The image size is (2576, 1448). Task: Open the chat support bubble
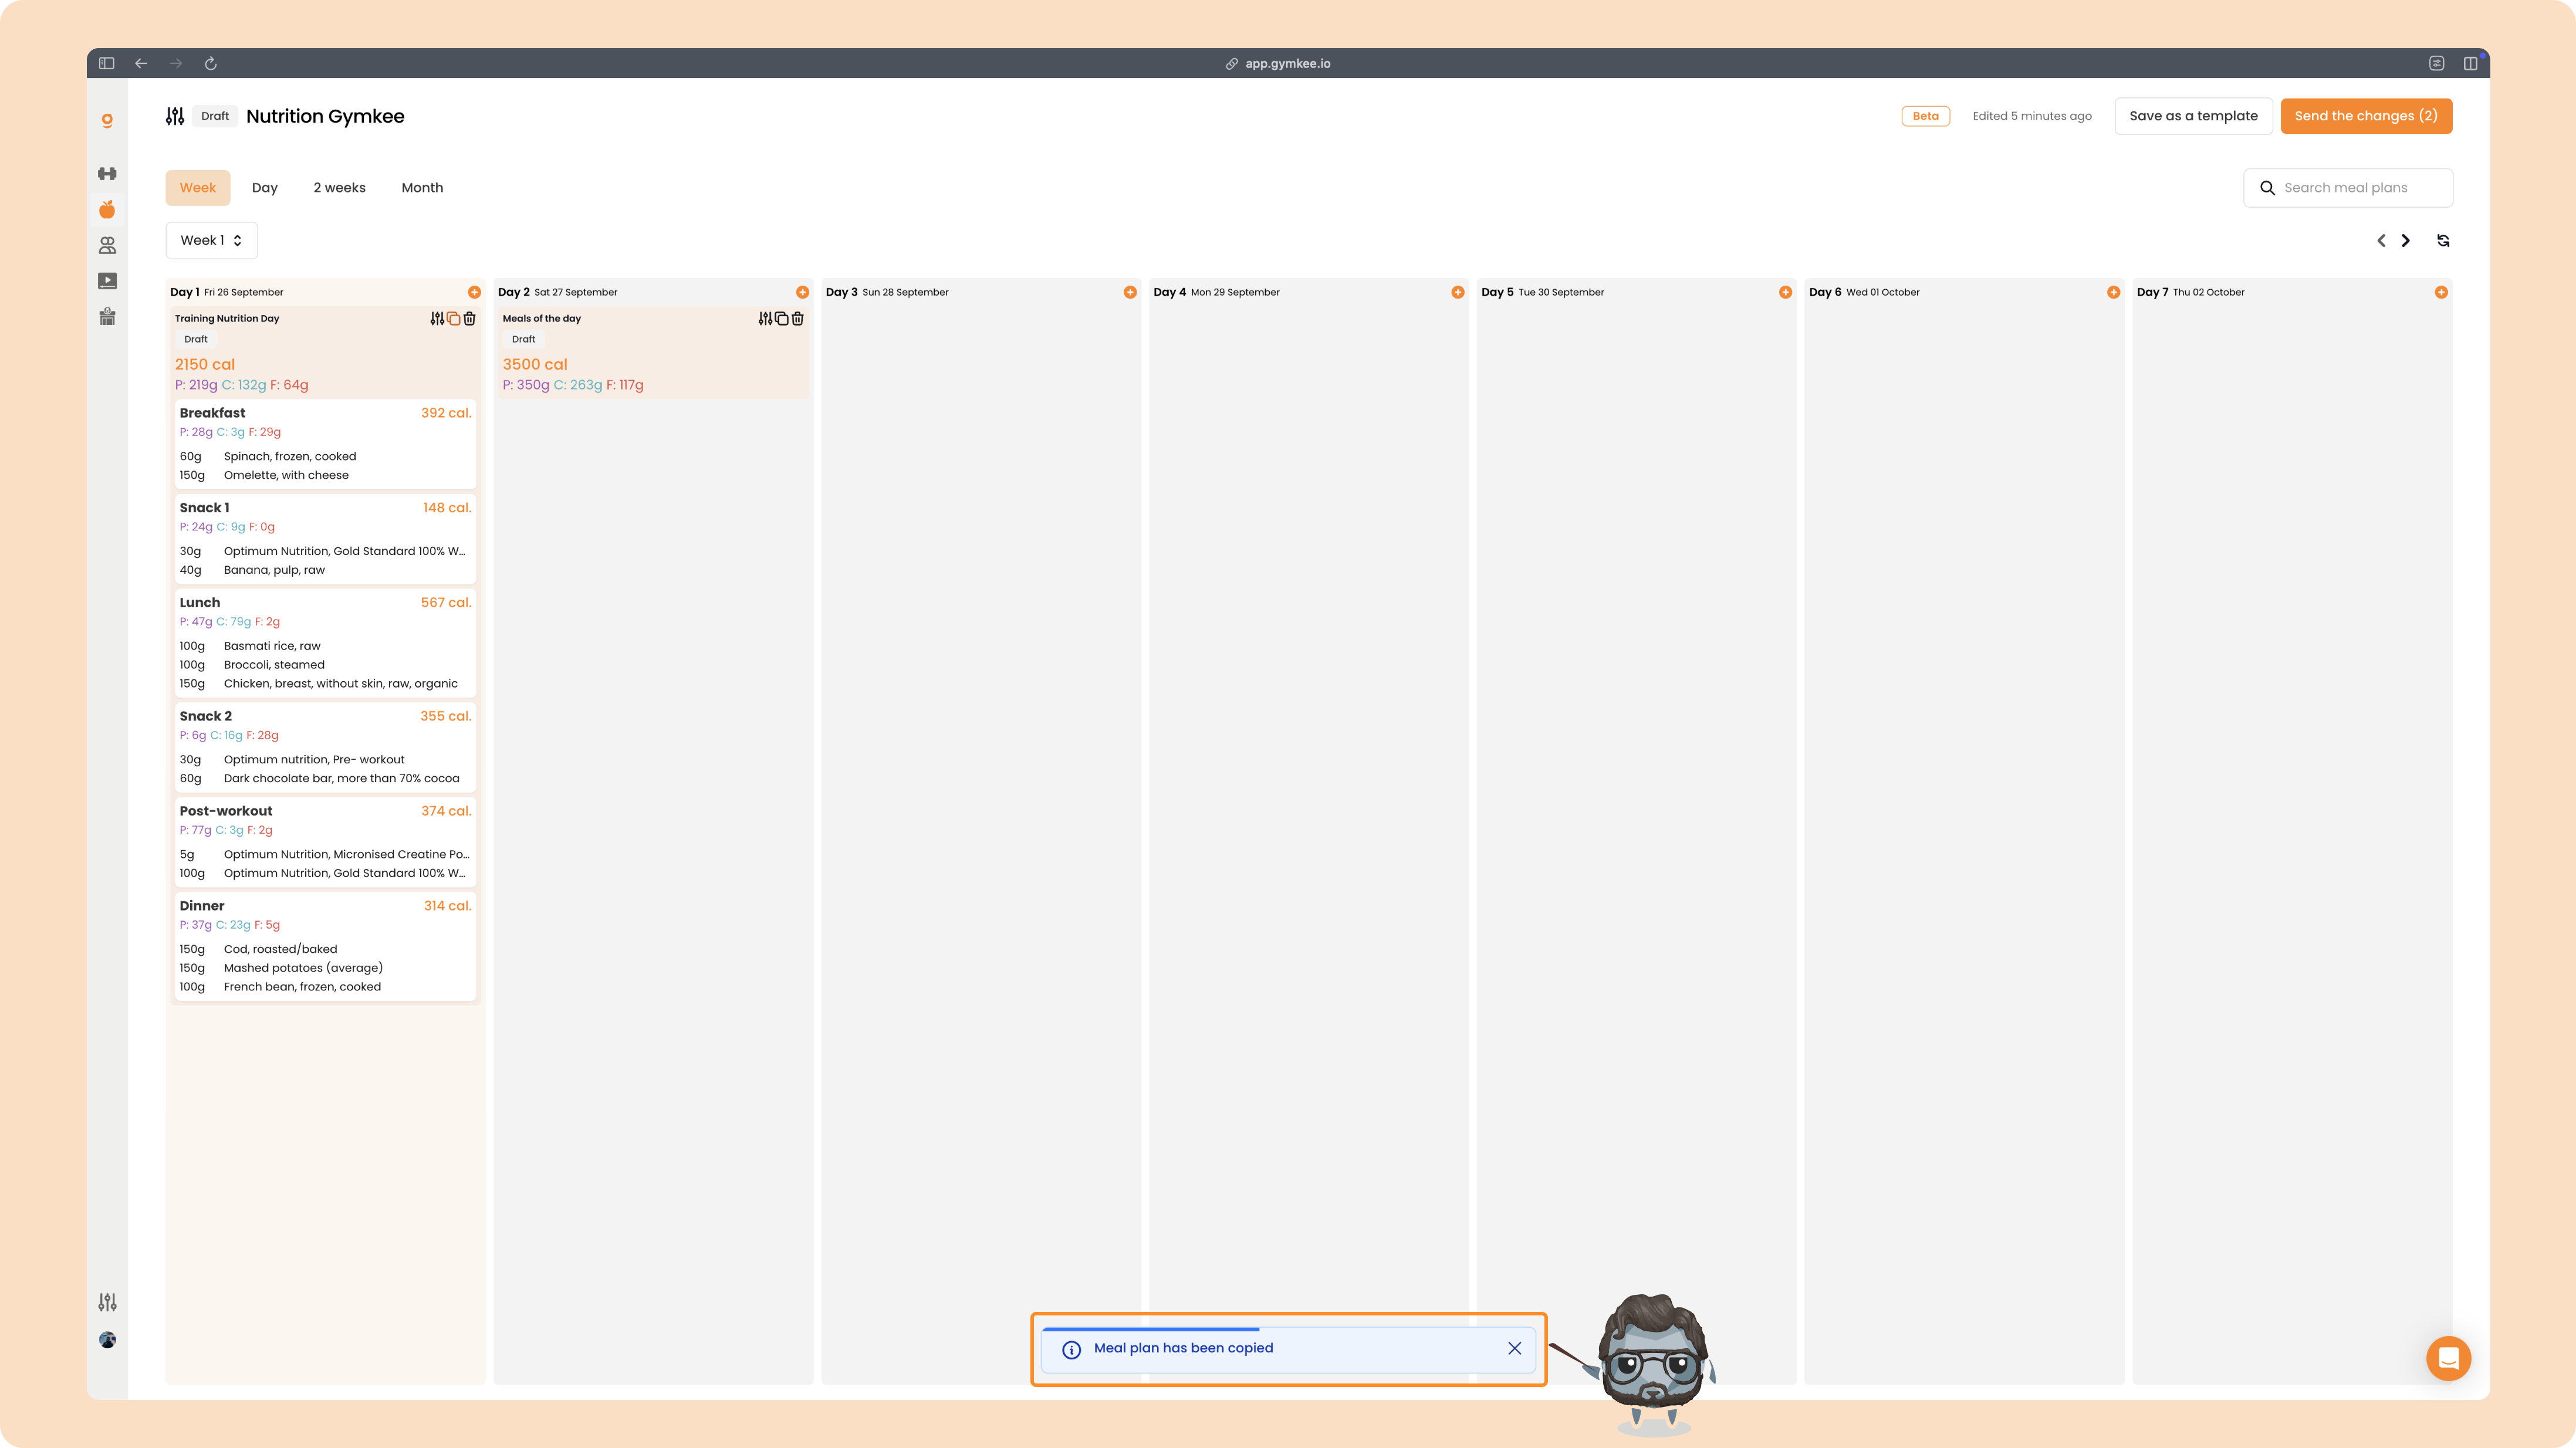(2449, 1358)
